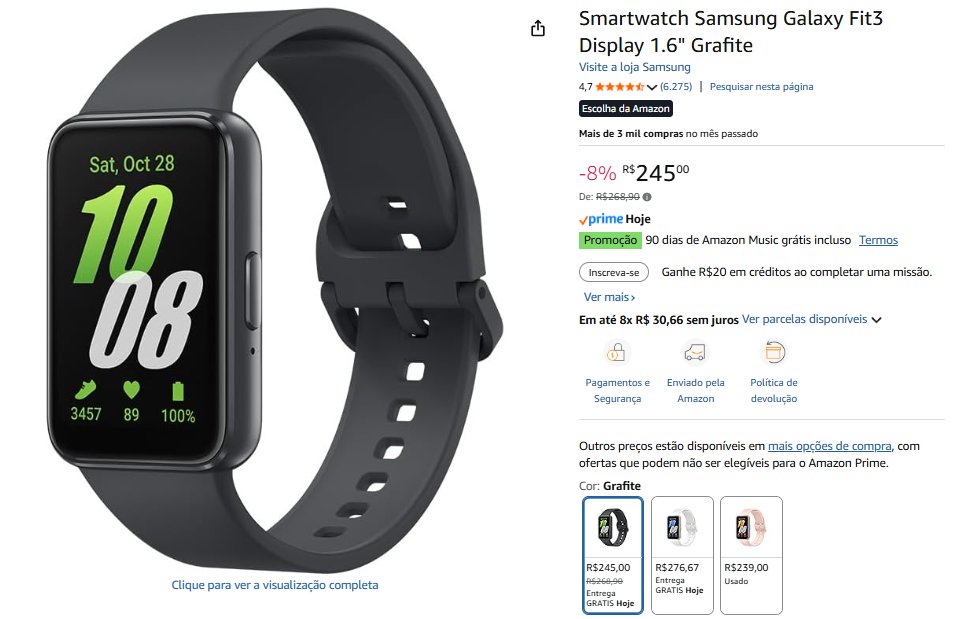Image resolution: width=965 pixels, height=619 pixels.
Task: Click the Inscreva-se button
Action: (614, 272)
